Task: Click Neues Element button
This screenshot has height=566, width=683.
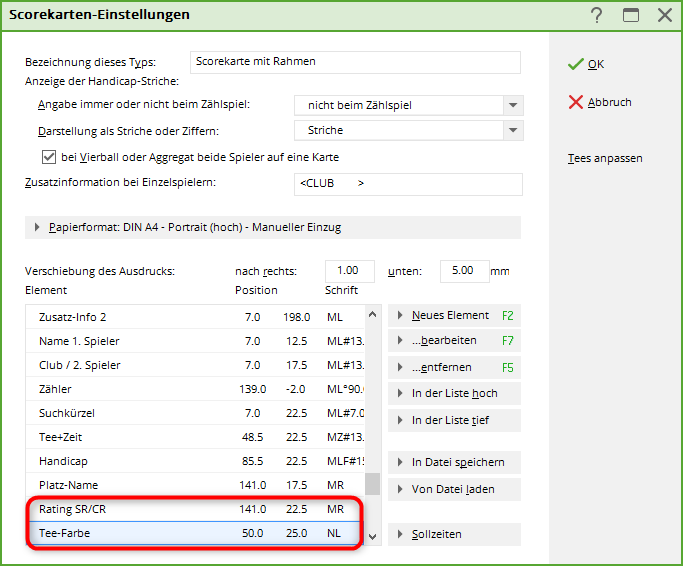Action: coord(455,315)
